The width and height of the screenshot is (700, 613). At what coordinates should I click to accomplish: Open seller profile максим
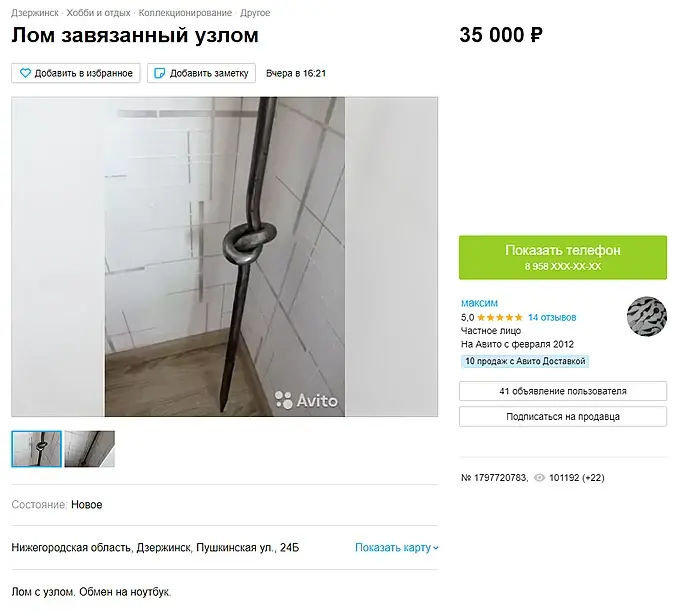[x=479, y=303]
